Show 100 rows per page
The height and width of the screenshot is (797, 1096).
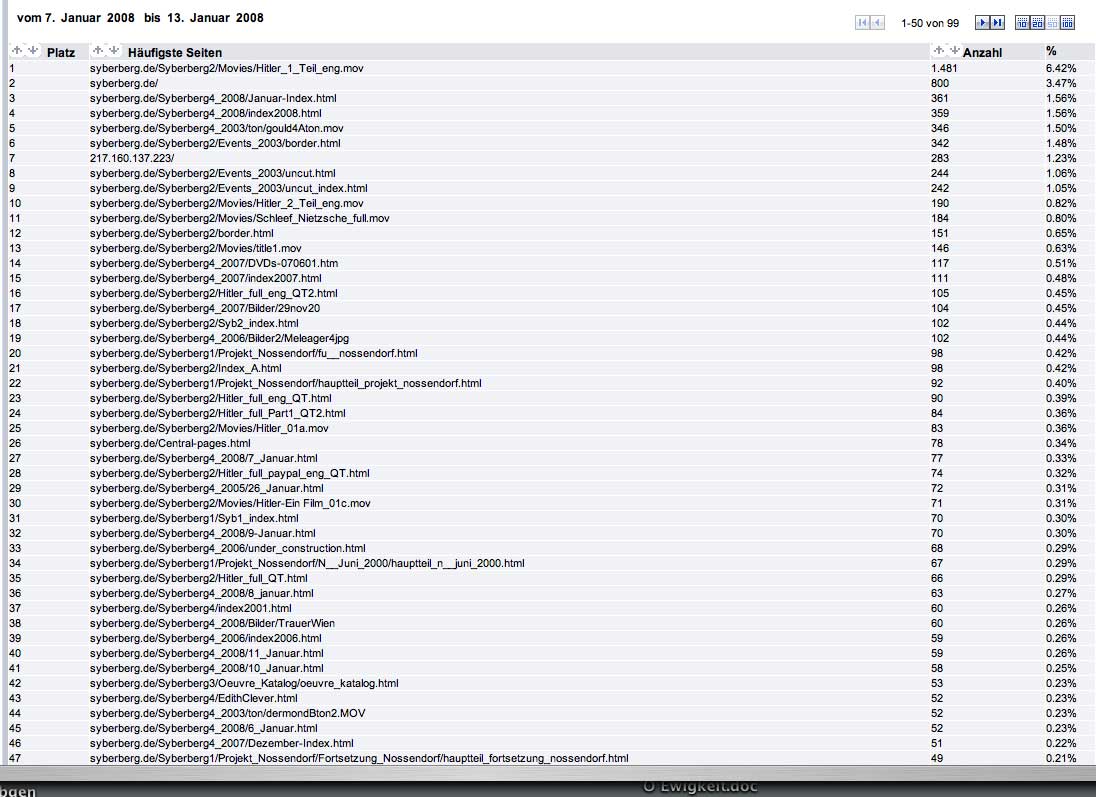(1067, 23)
